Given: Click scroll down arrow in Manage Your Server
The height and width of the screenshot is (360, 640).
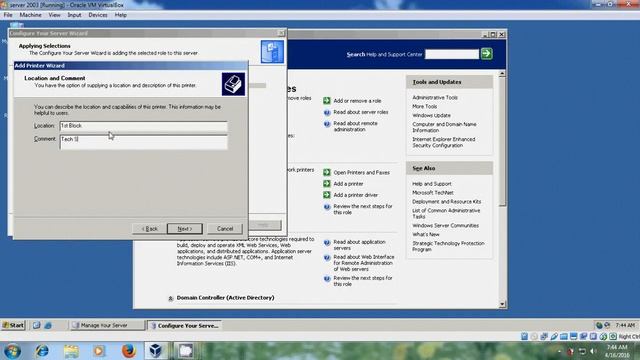Looking at the screenshot, I should click(x=502, y=304).
